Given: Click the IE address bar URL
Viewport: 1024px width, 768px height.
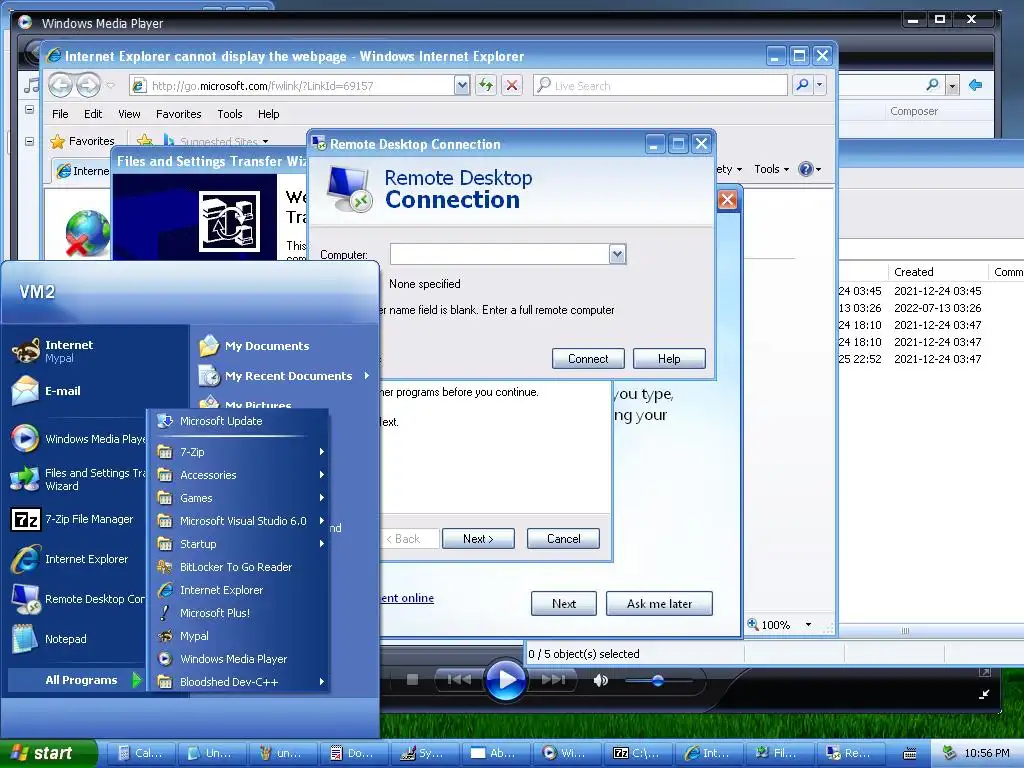Looking at the screenshot, I should pyautogui.click(x=263, y=86).
